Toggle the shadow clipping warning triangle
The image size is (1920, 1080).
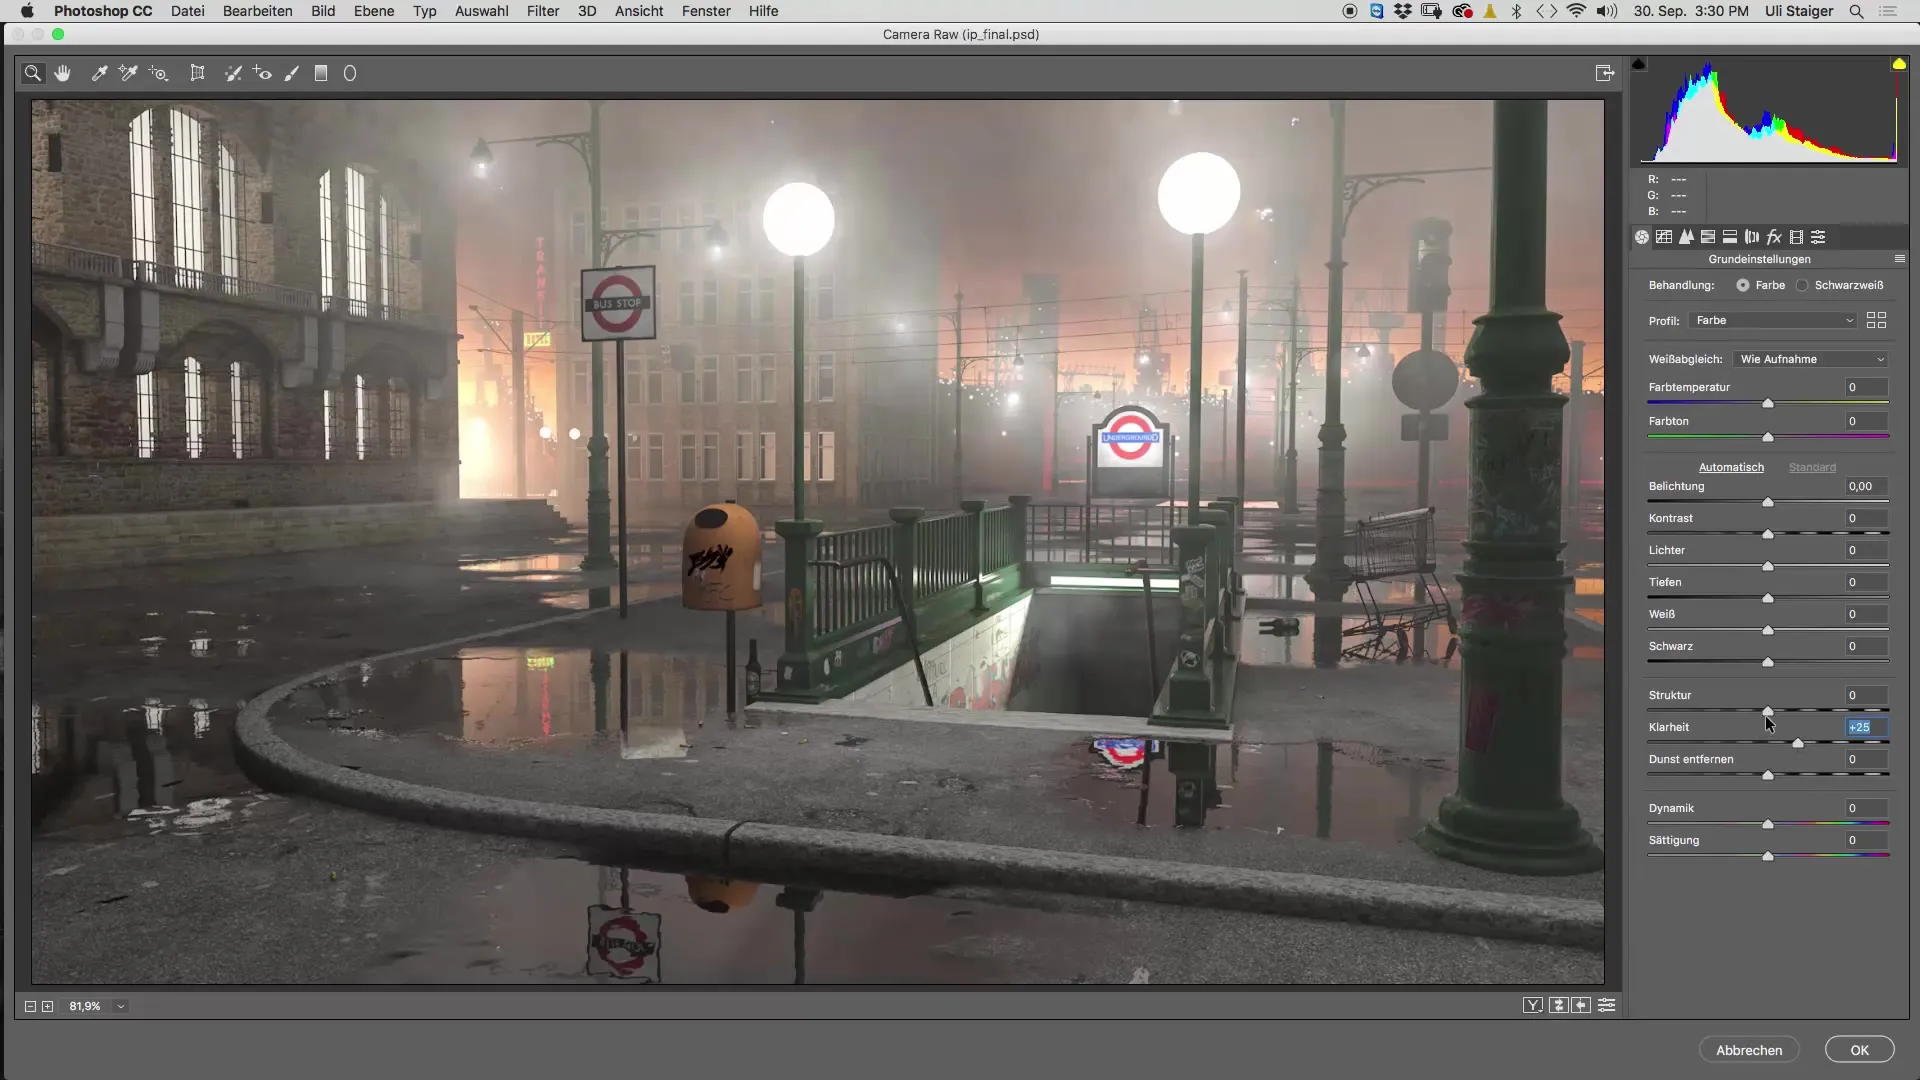pyautogui.click(x=1638, y=64)
